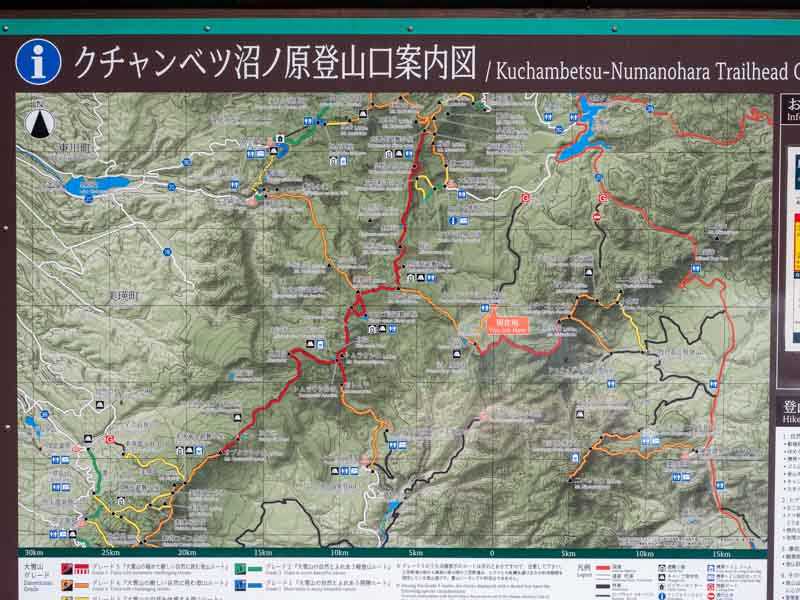Select the north arrow compass icon
800x600 pixels.
point(40,122)
